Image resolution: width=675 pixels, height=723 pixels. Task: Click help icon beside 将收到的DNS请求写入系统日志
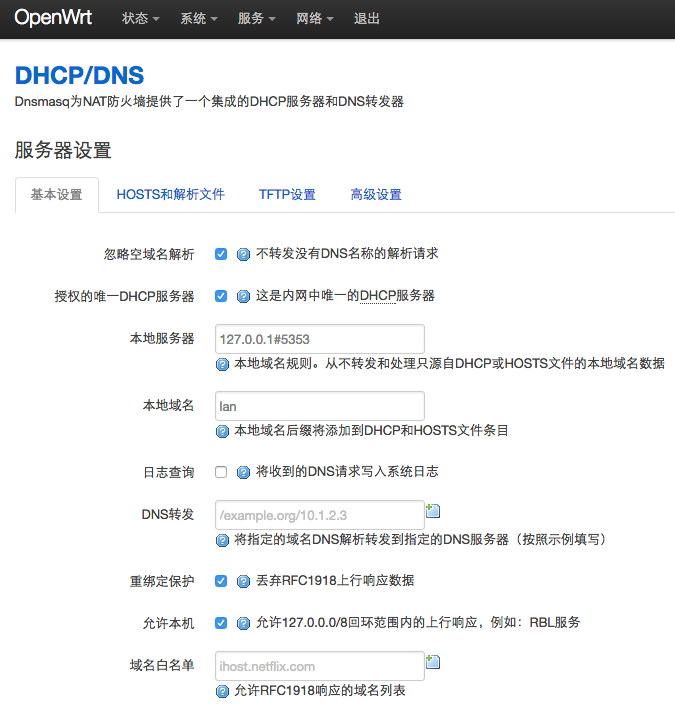[243, 472]
